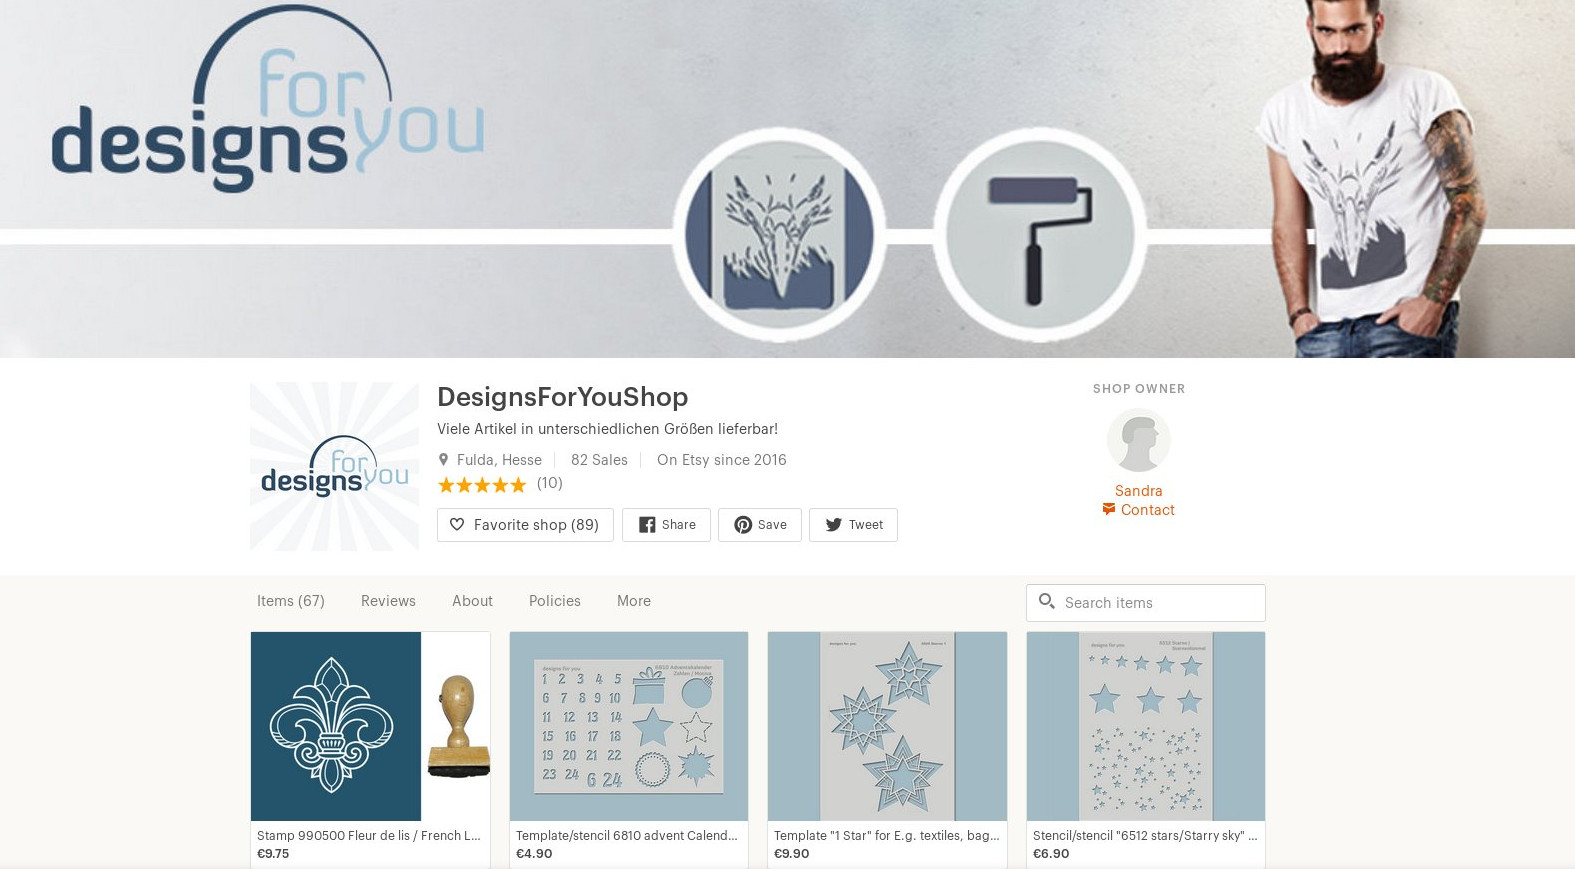Switch to the Reviews tab
Screen dimensions: 1575x869
[x=388, y=601]
